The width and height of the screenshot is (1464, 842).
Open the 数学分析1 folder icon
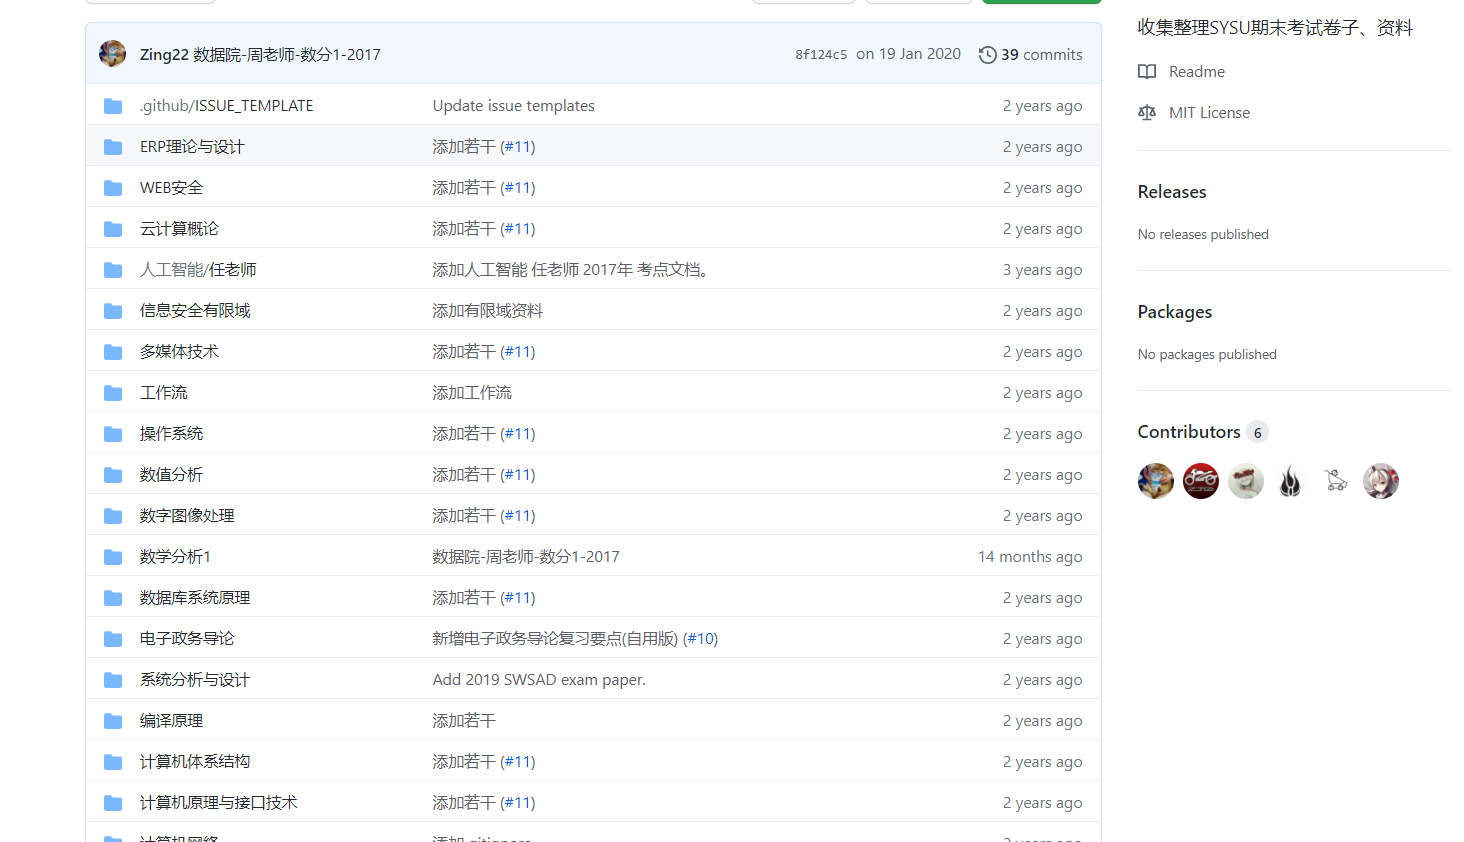click(x=112, y=556)
